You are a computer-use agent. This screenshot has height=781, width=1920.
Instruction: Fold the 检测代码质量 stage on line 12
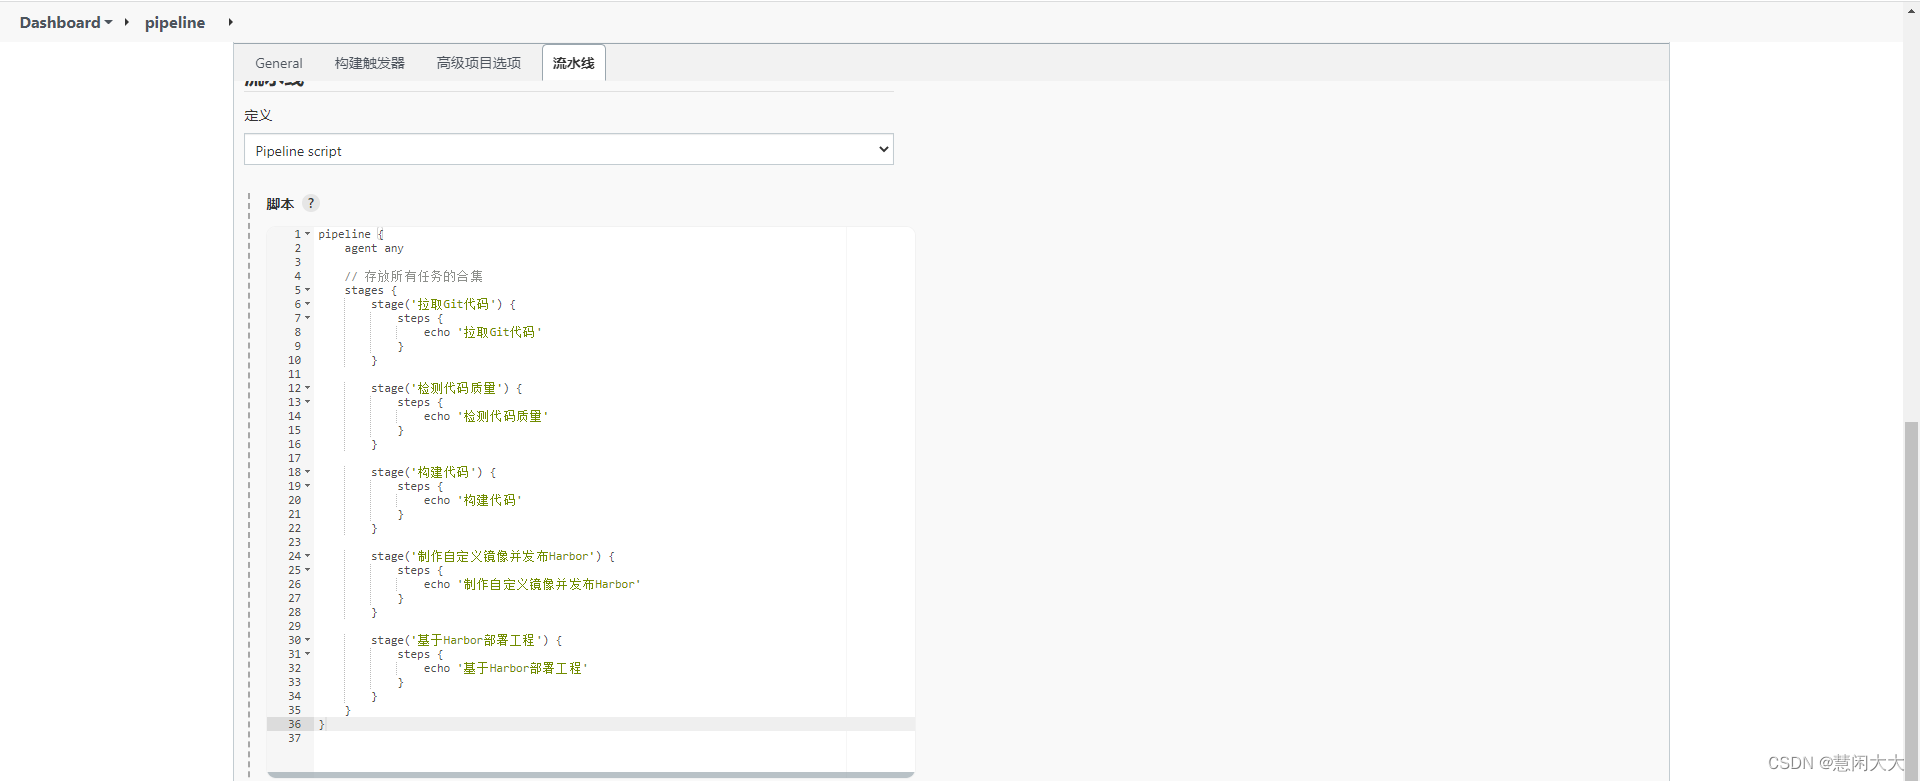(308, 388)
